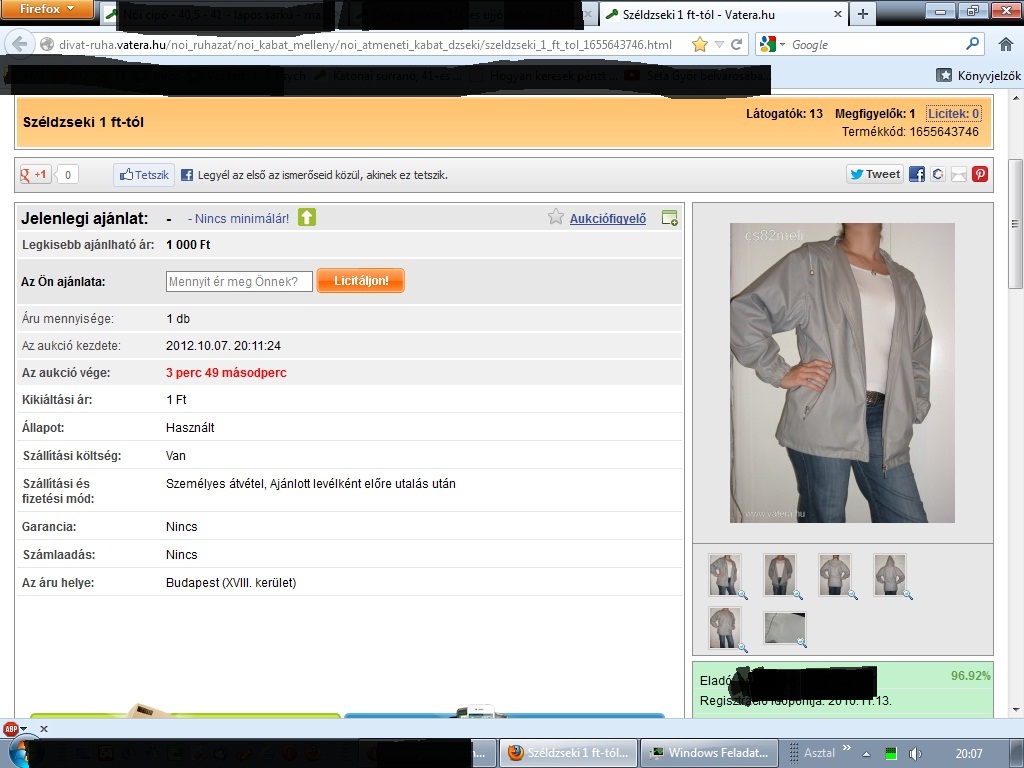Focus the Mennyit ér meg Önnek bid field

(239, 281)
